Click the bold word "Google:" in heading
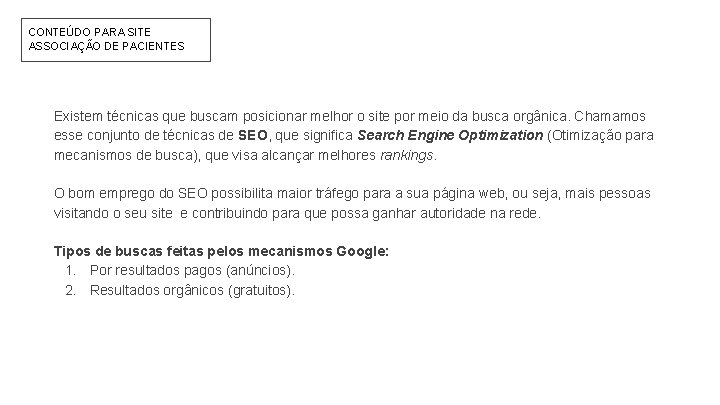 point(362,251)
